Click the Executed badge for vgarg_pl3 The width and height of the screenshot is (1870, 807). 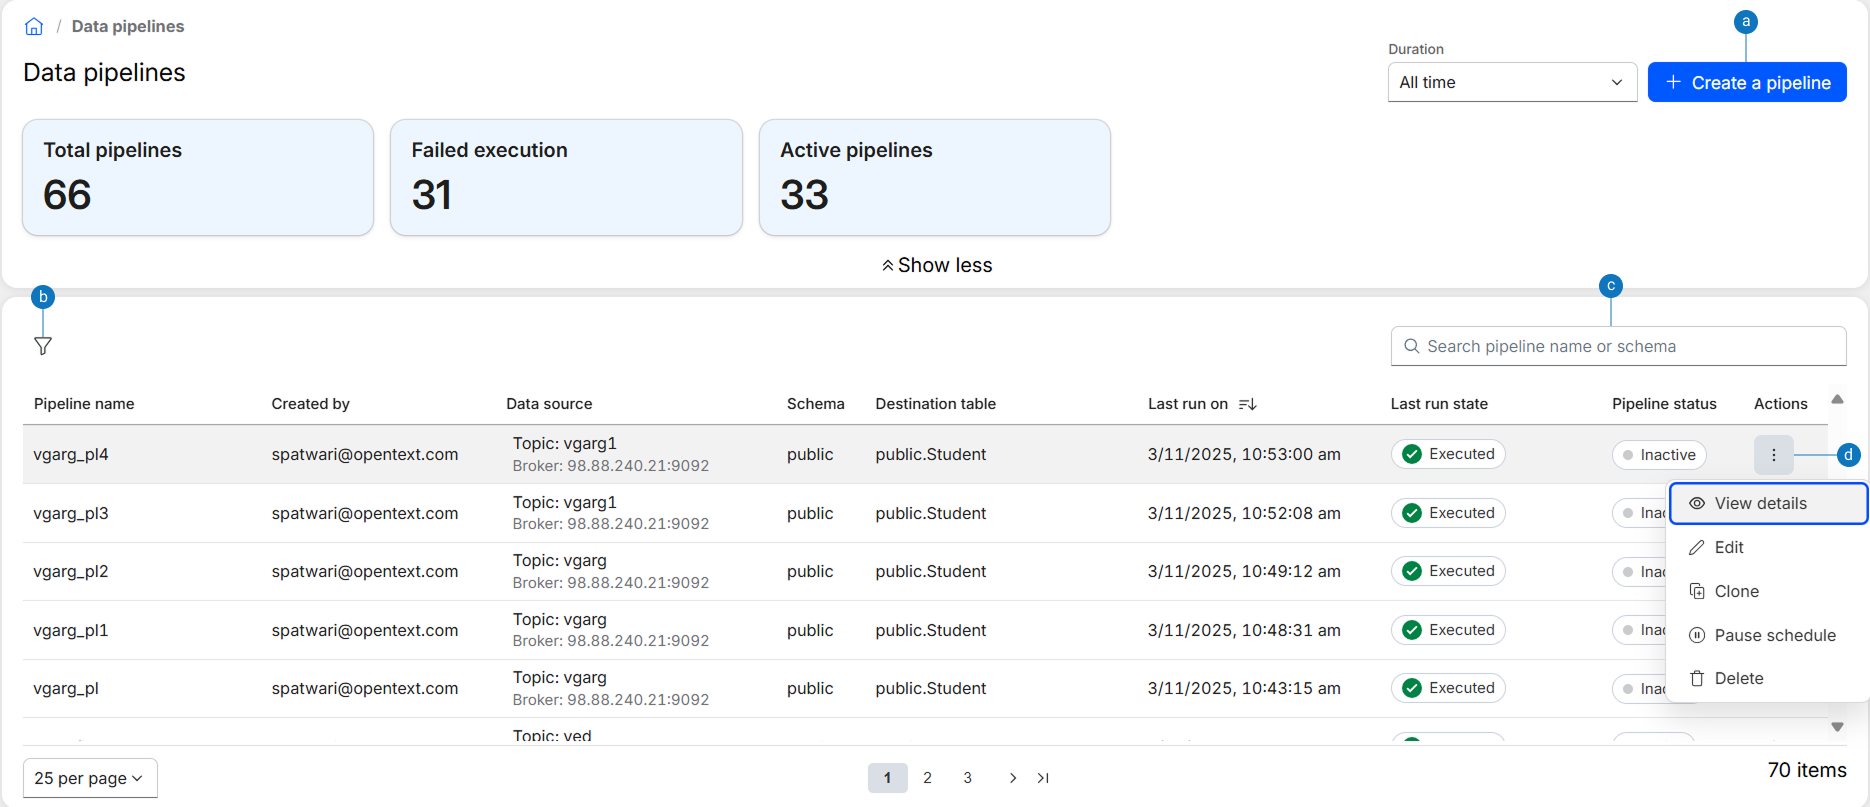coord(1448,513)
